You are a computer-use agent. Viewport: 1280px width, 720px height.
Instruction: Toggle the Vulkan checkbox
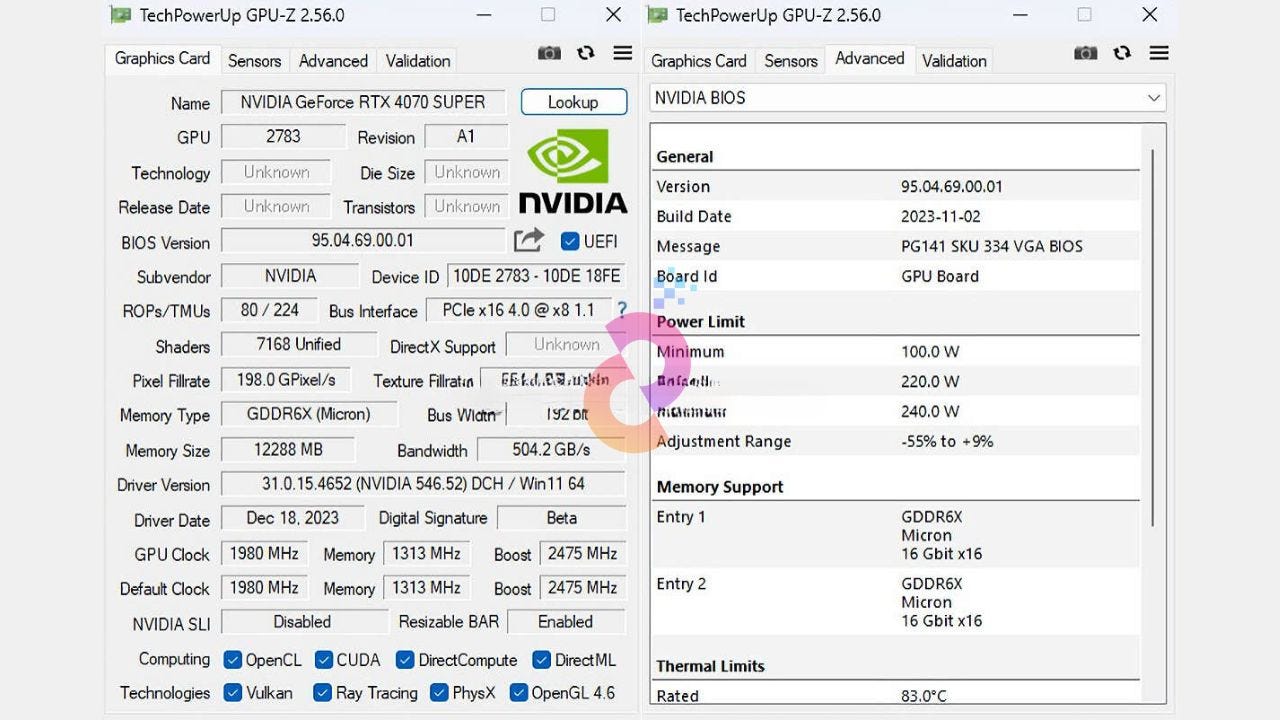233,692
